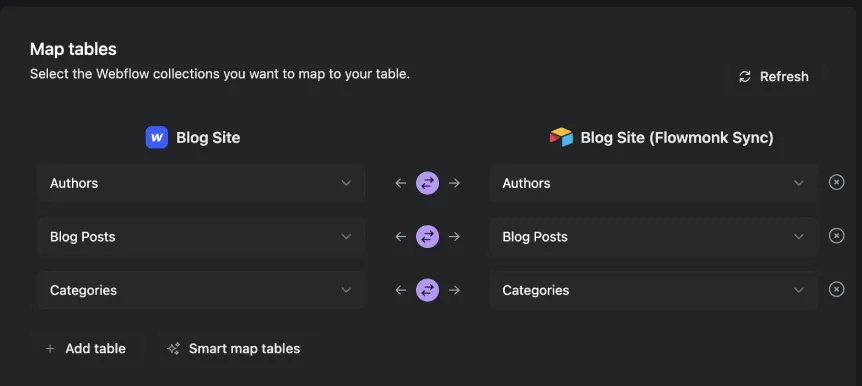Set Authors sync direction to right arrow
Viewport: 862px width, 386px height.
[x=454, y=183]
